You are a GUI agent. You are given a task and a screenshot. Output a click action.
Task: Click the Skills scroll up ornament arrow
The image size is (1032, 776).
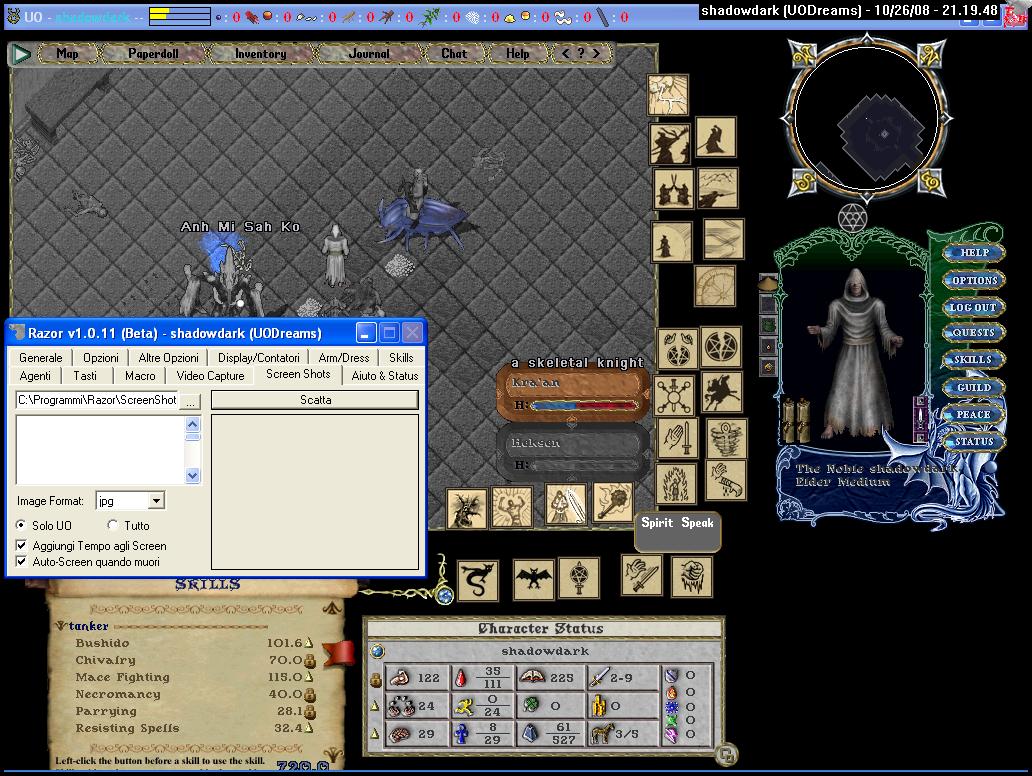tap(332, 608)
